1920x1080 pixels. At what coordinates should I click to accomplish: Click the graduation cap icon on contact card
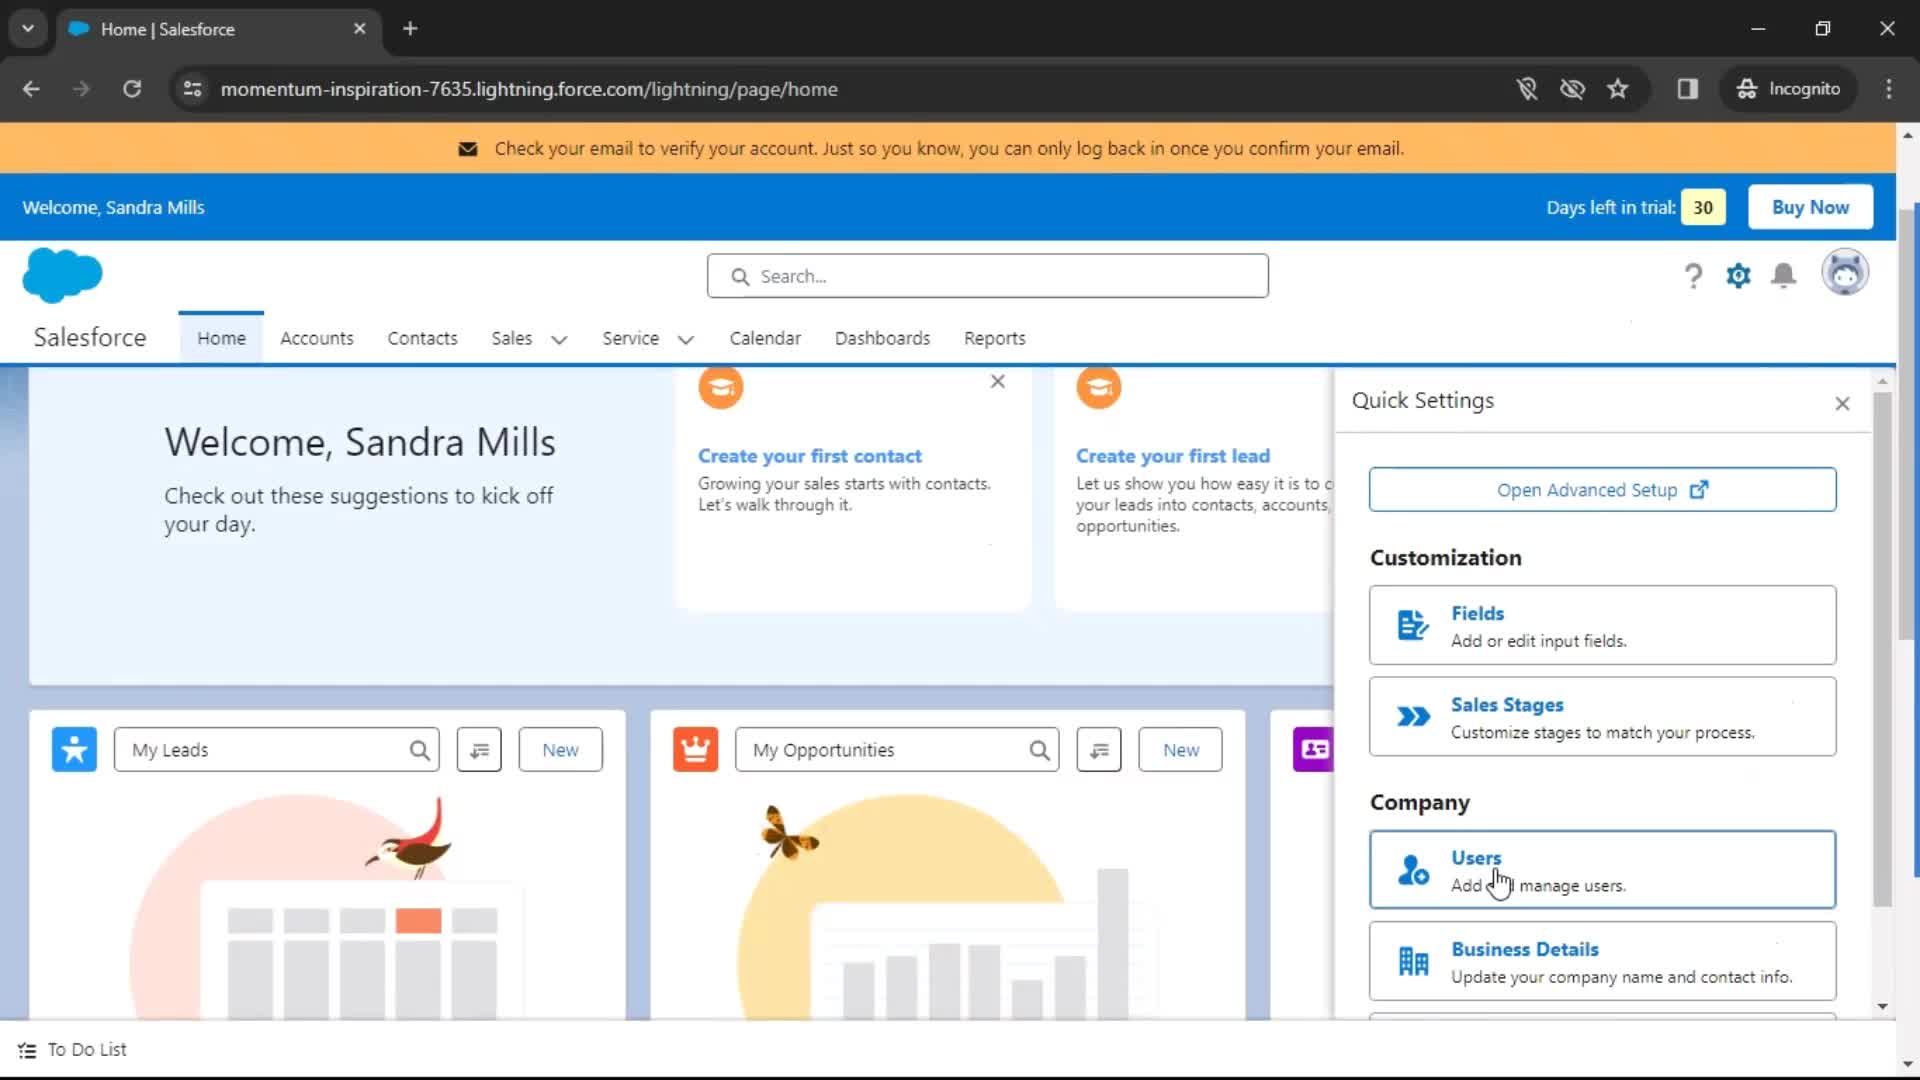point(720,388)
